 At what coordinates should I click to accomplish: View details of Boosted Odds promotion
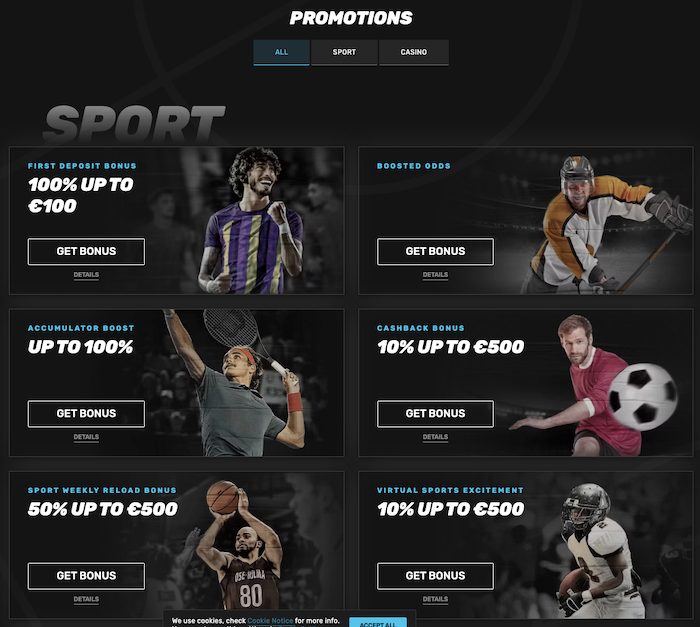click(x=435, y=275)
